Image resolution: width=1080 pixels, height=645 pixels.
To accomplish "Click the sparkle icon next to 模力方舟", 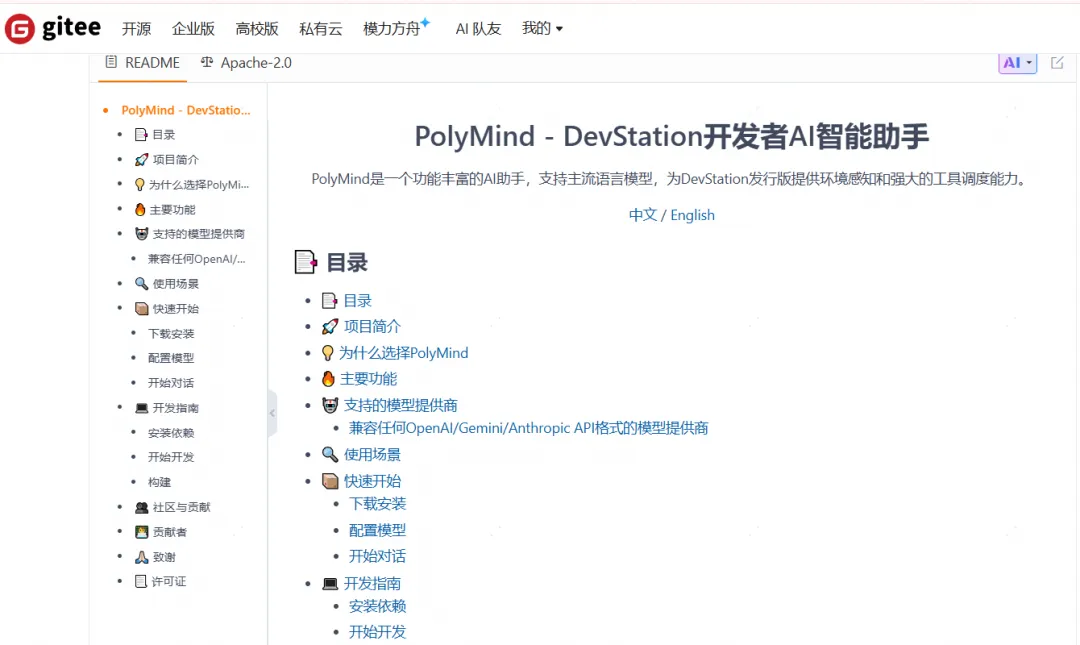I will tap(425, 22).
